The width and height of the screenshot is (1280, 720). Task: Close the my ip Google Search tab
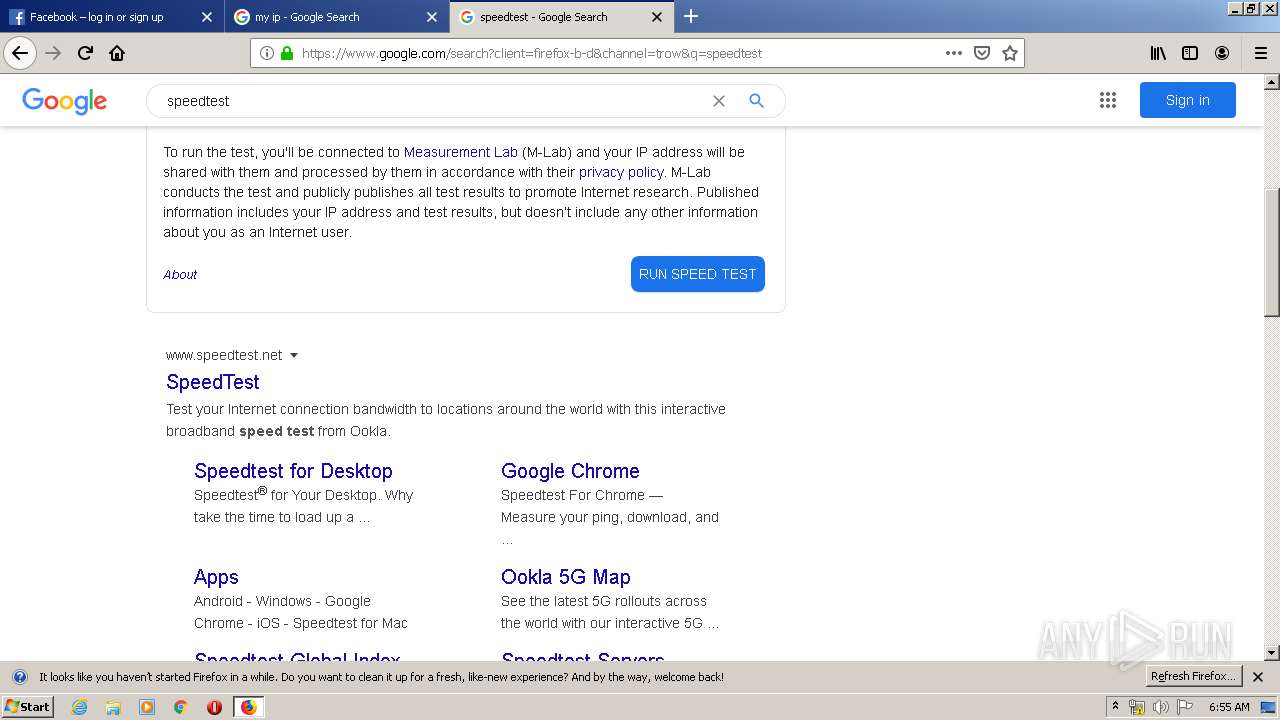tap(432, 17)
